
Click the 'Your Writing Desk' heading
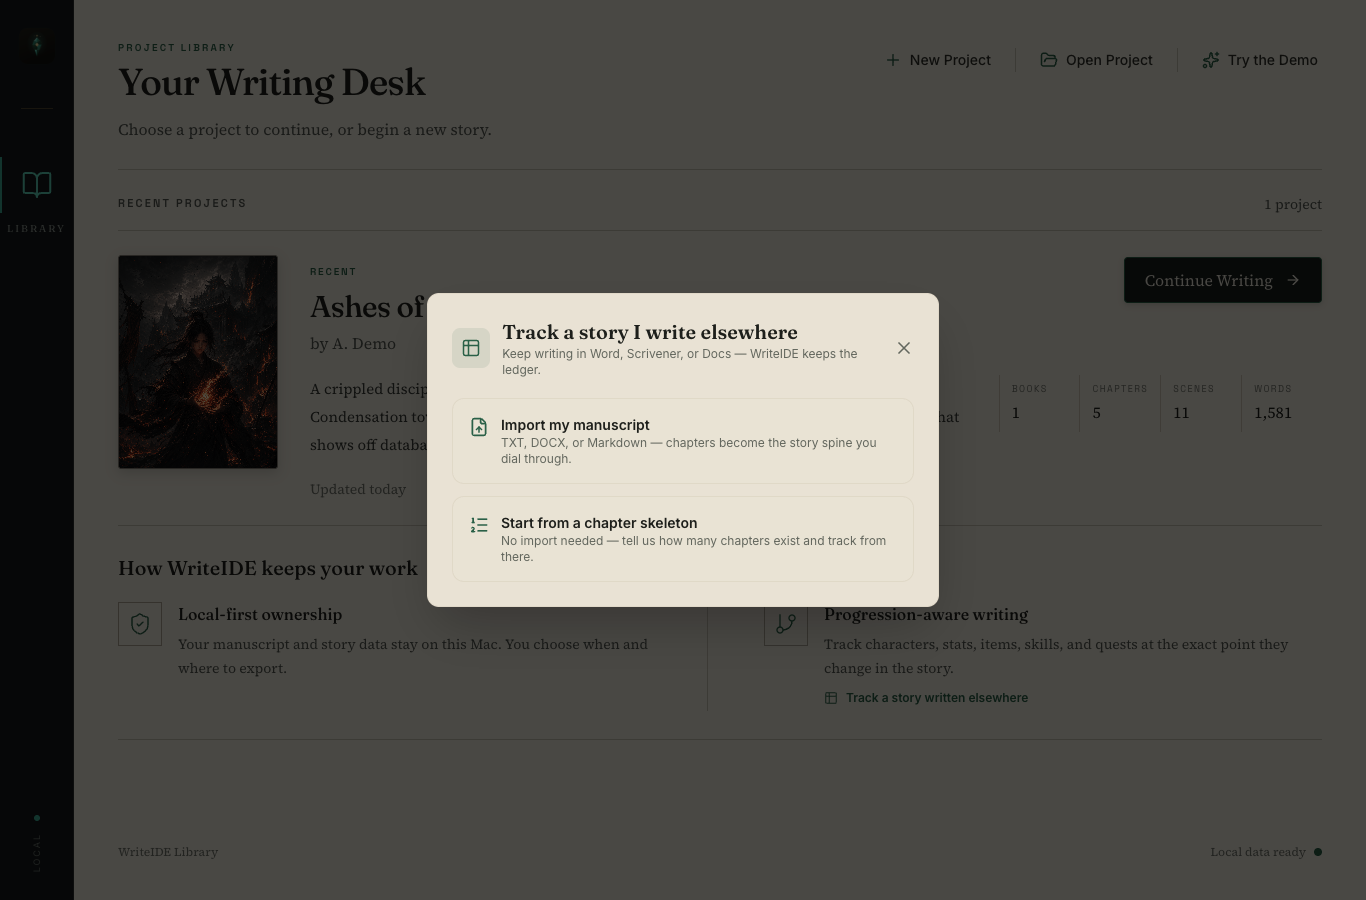tap(272, 82)
